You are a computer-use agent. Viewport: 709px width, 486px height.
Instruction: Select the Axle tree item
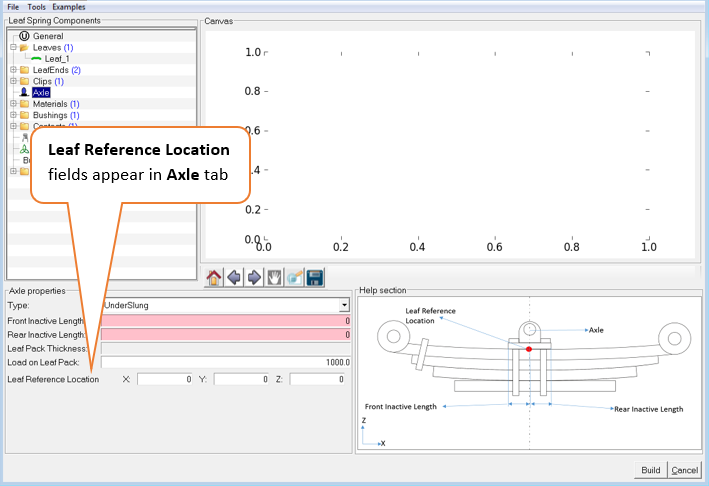pyautogui.click(x=40, y=93)
